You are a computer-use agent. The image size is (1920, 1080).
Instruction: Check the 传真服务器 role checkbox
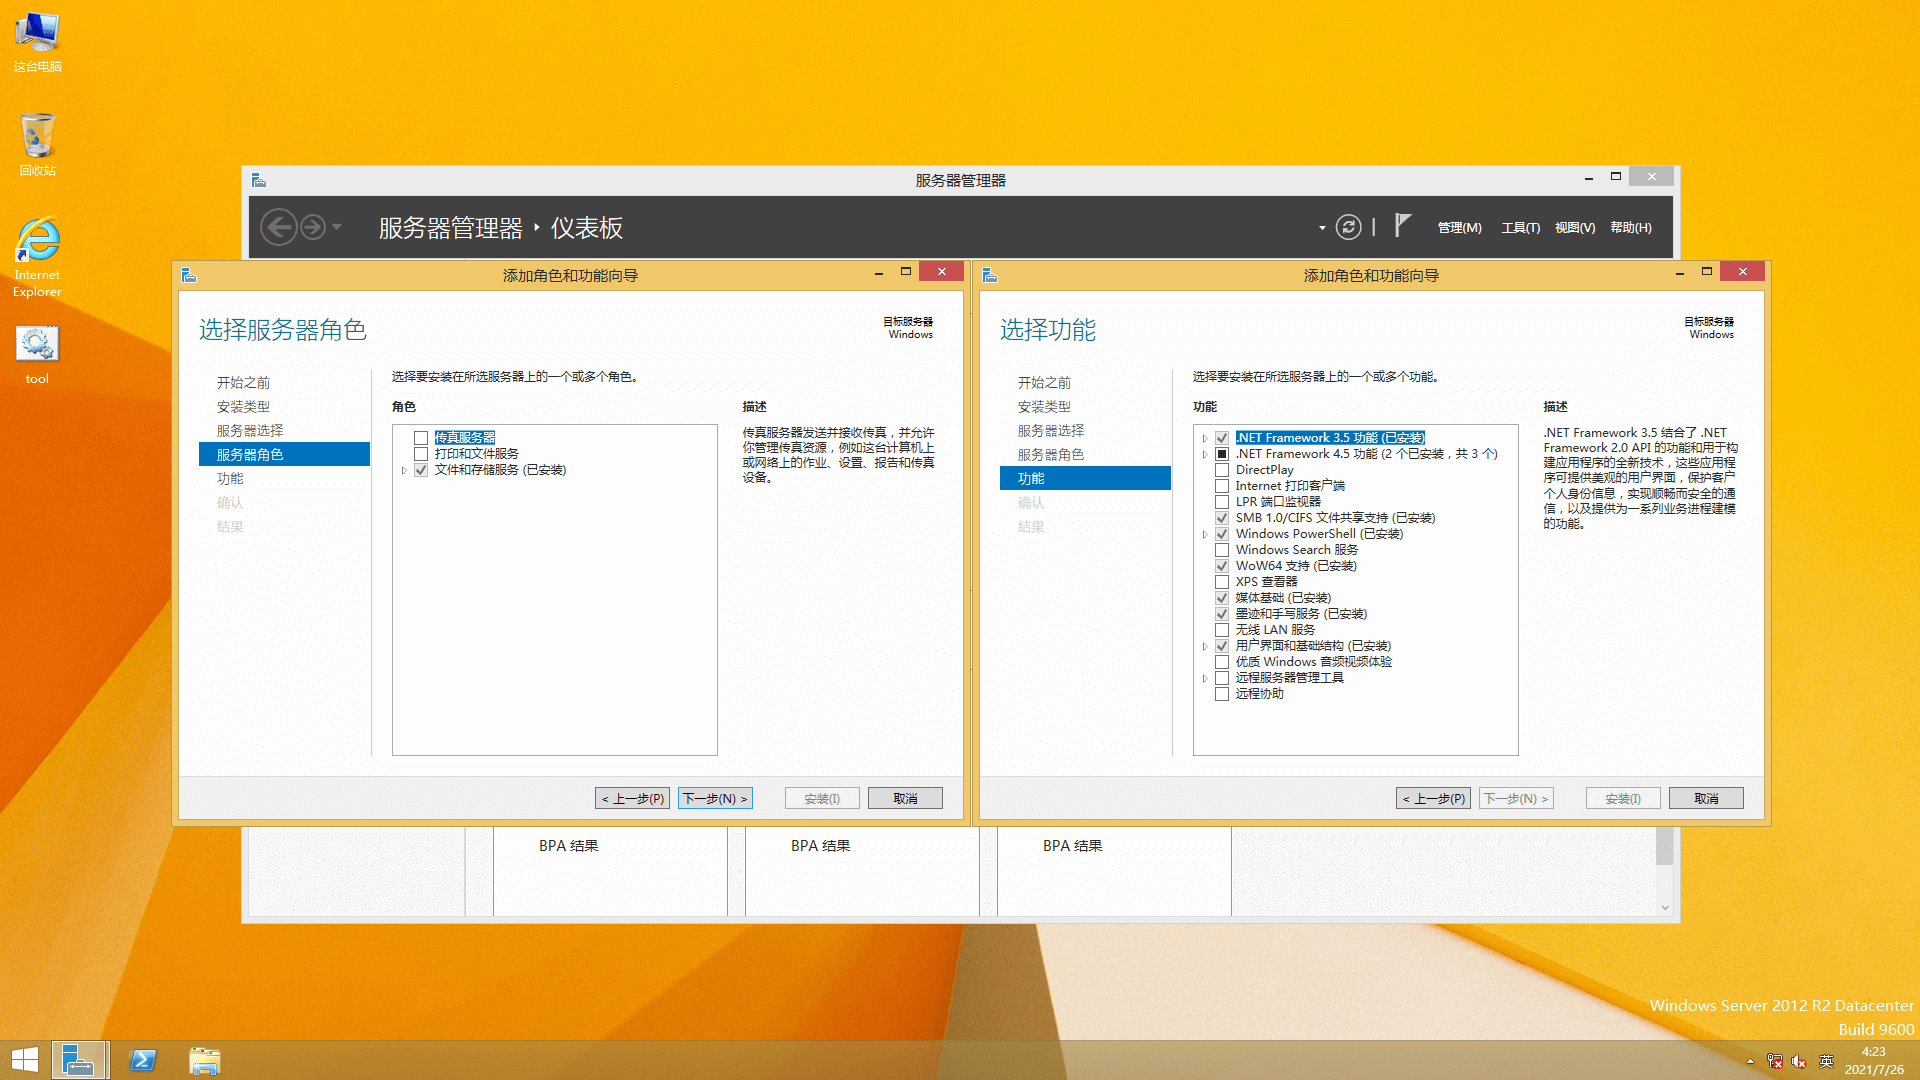point(421,438)
